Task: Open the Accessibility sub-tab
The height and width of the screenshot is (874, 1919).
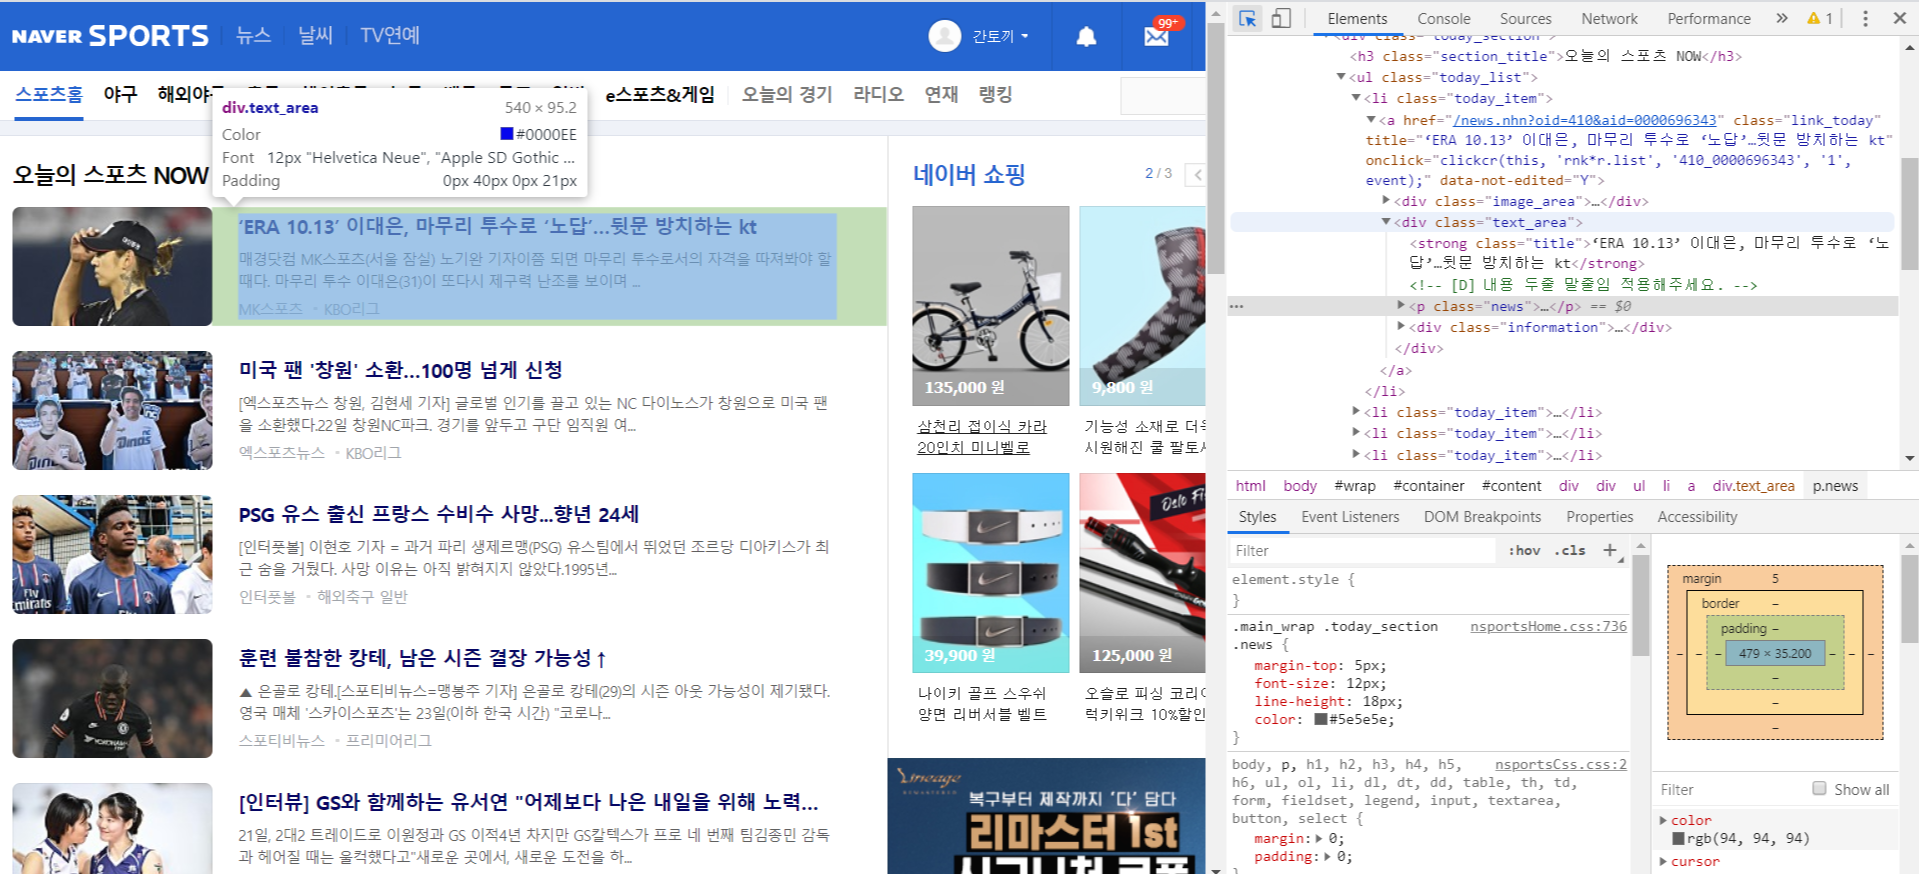Action: coord(1697,517)
